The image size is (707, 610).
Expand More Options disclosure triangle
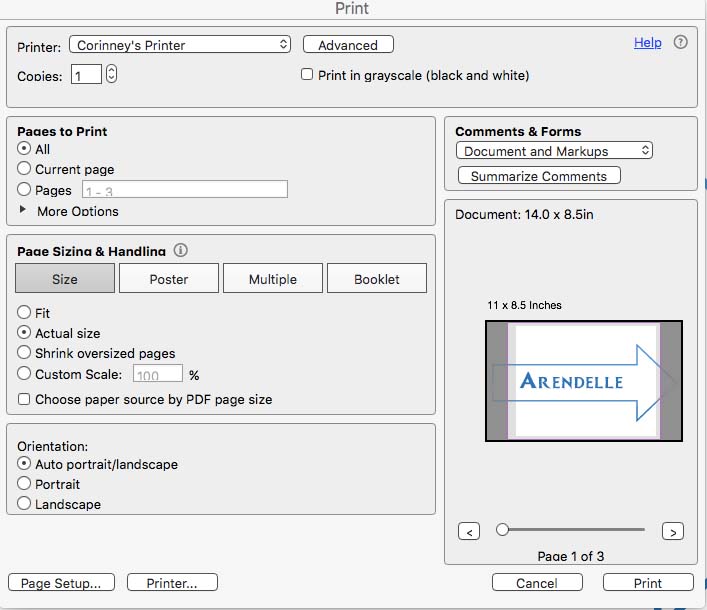tap(24, 211)
